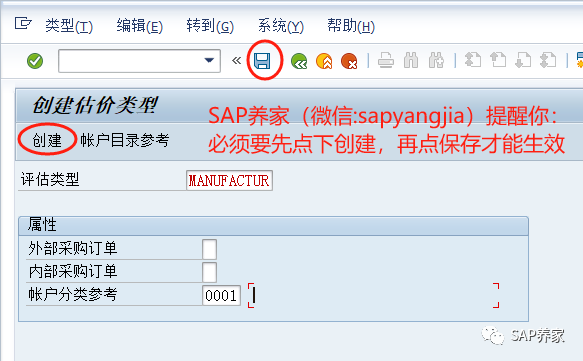Tick the 内部采购订单 checkbox
583x361 pixels.
pyautogui.click(x=209, y=272)
